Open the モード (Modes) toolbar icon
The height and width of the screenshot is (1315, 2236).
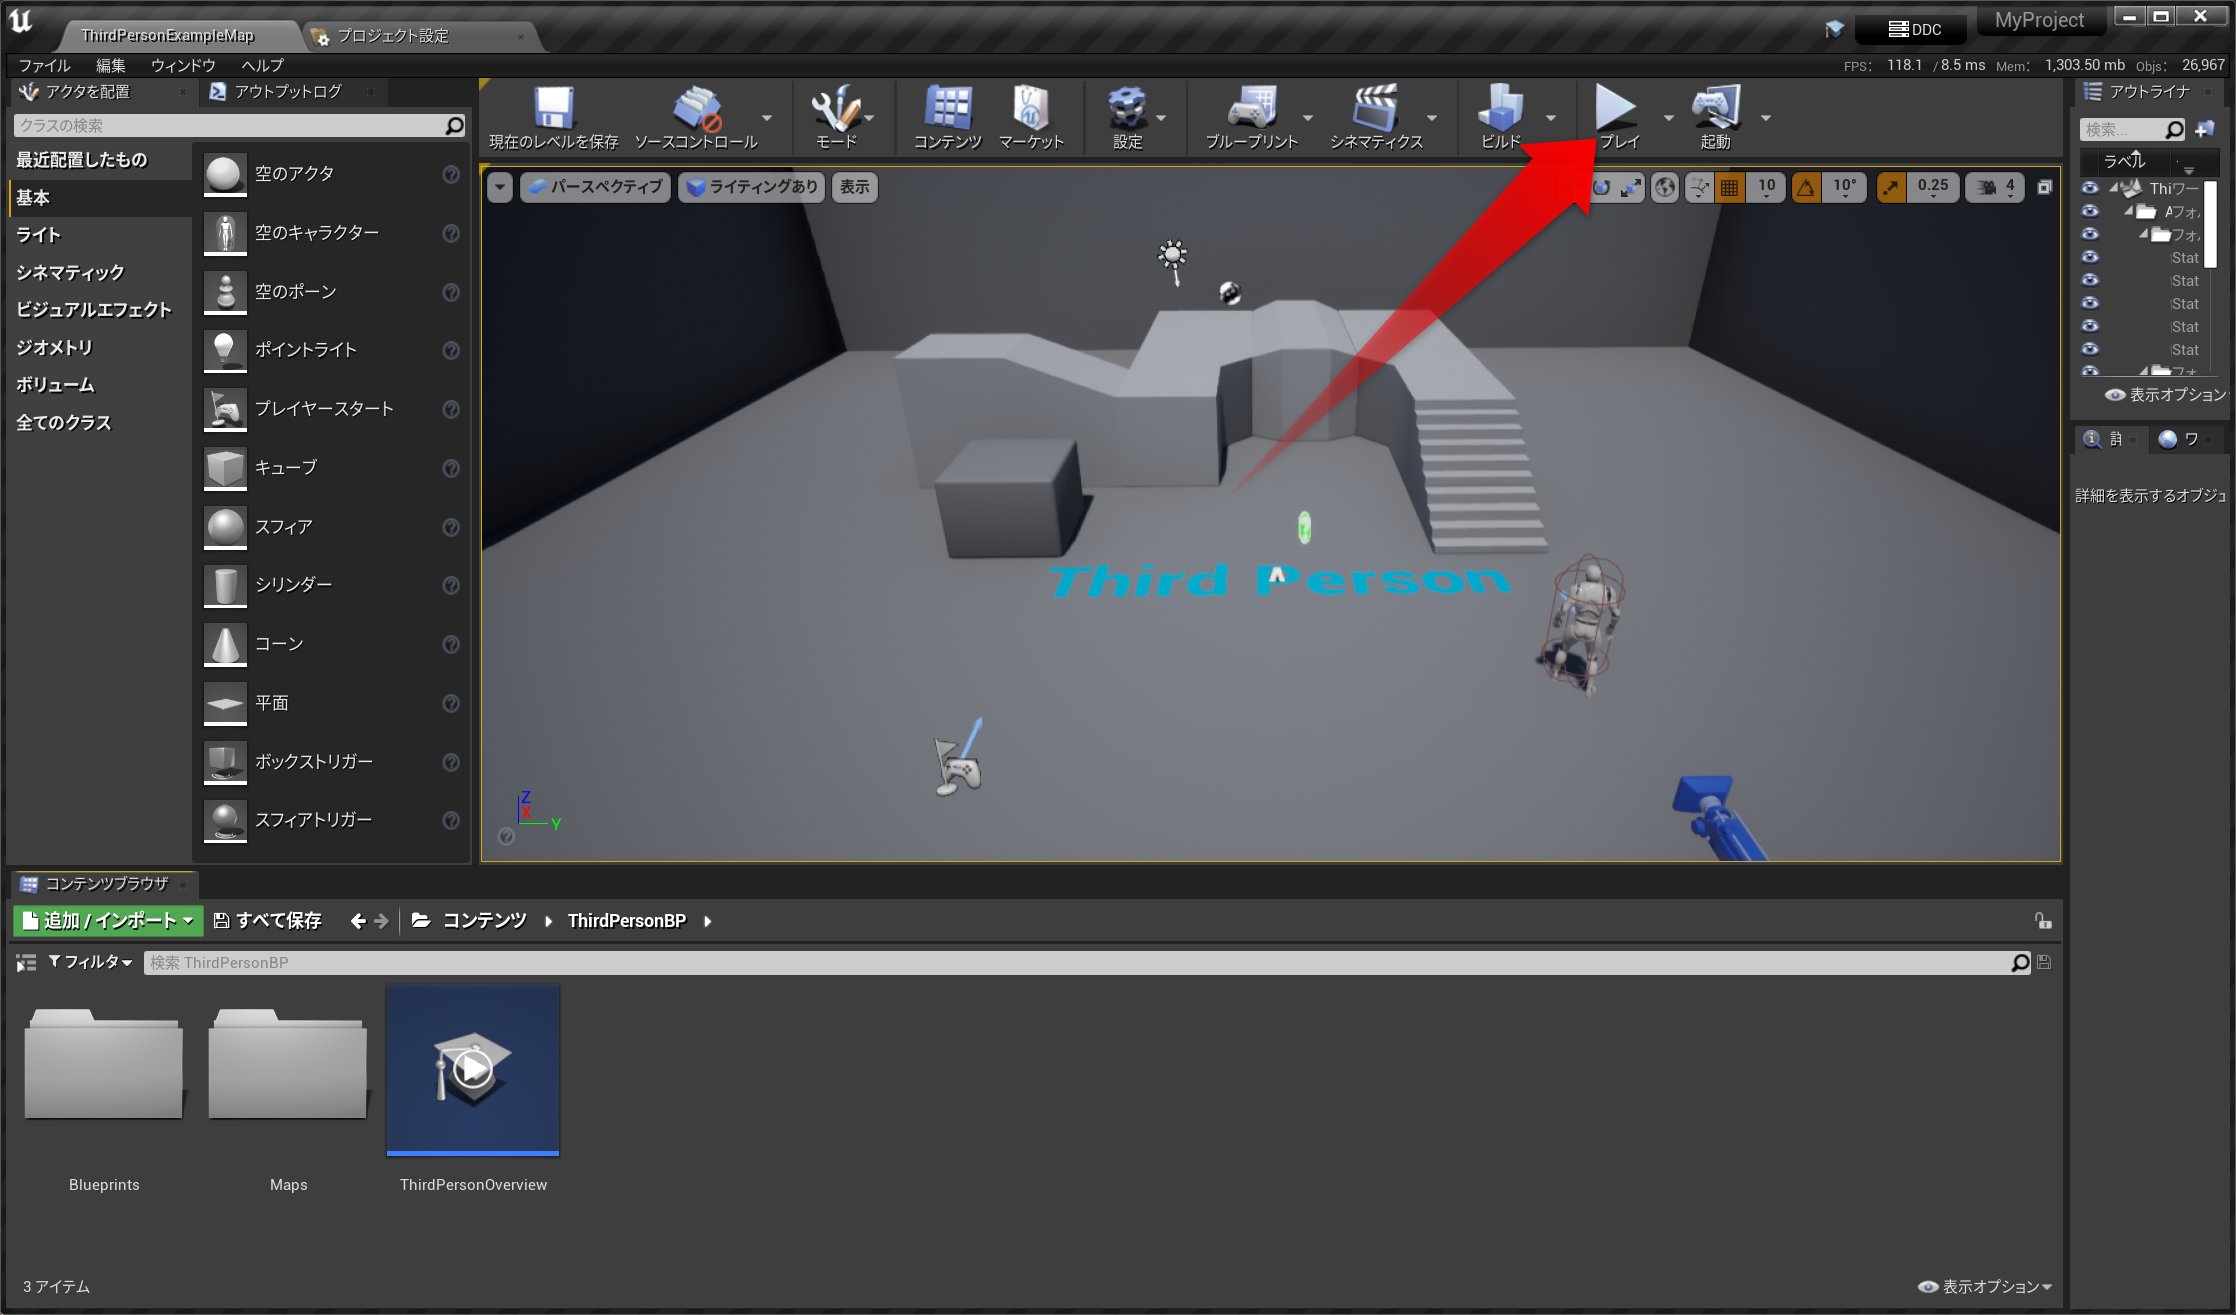[838, 113]
